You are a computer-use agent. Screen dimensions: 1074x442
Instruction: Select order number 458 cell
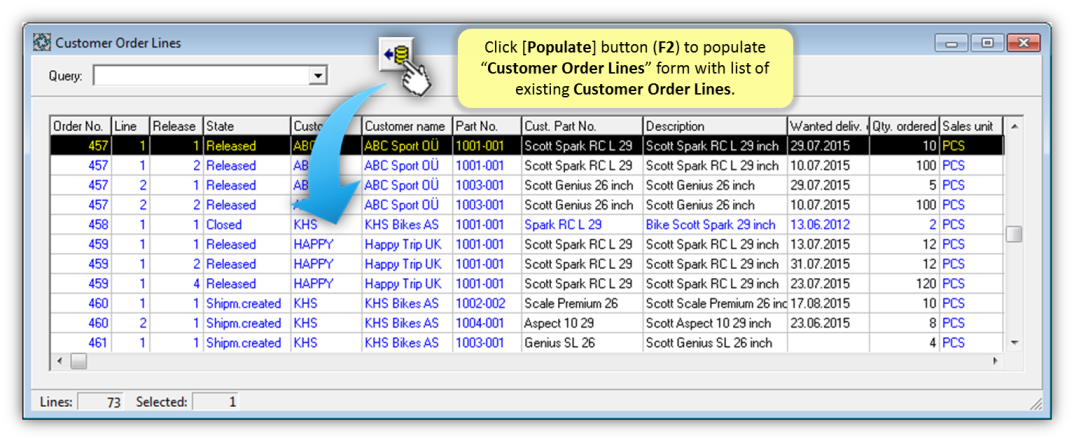pos(82,224)
